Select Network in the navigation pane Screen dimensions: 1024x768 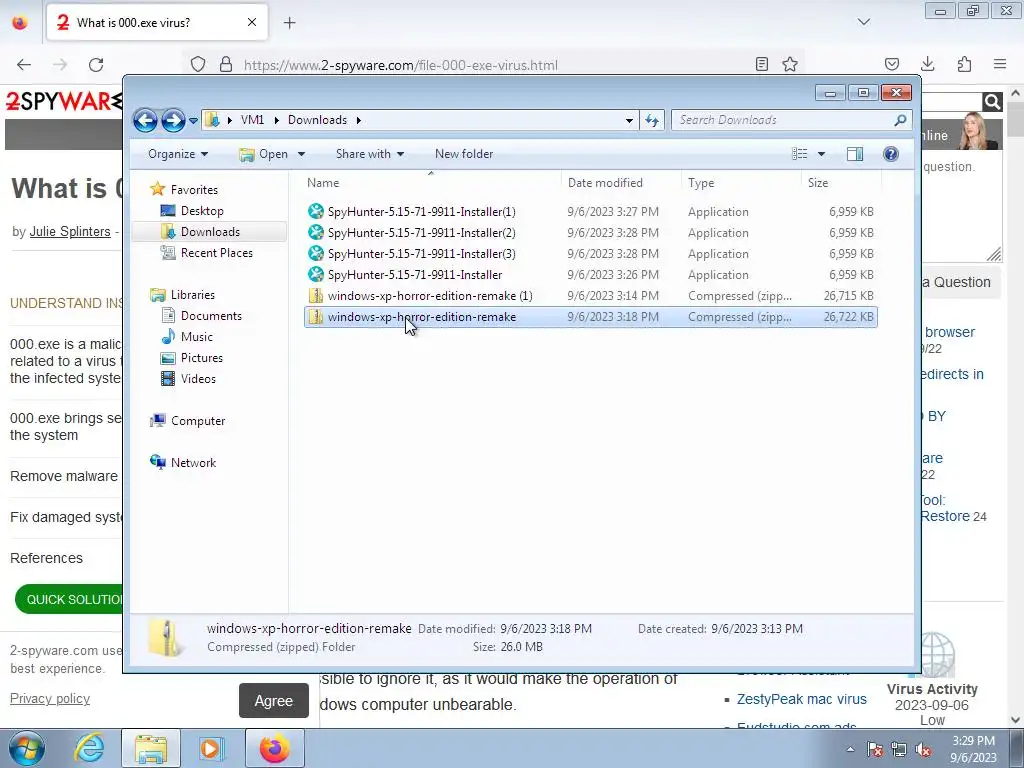[x=193, y=463]
